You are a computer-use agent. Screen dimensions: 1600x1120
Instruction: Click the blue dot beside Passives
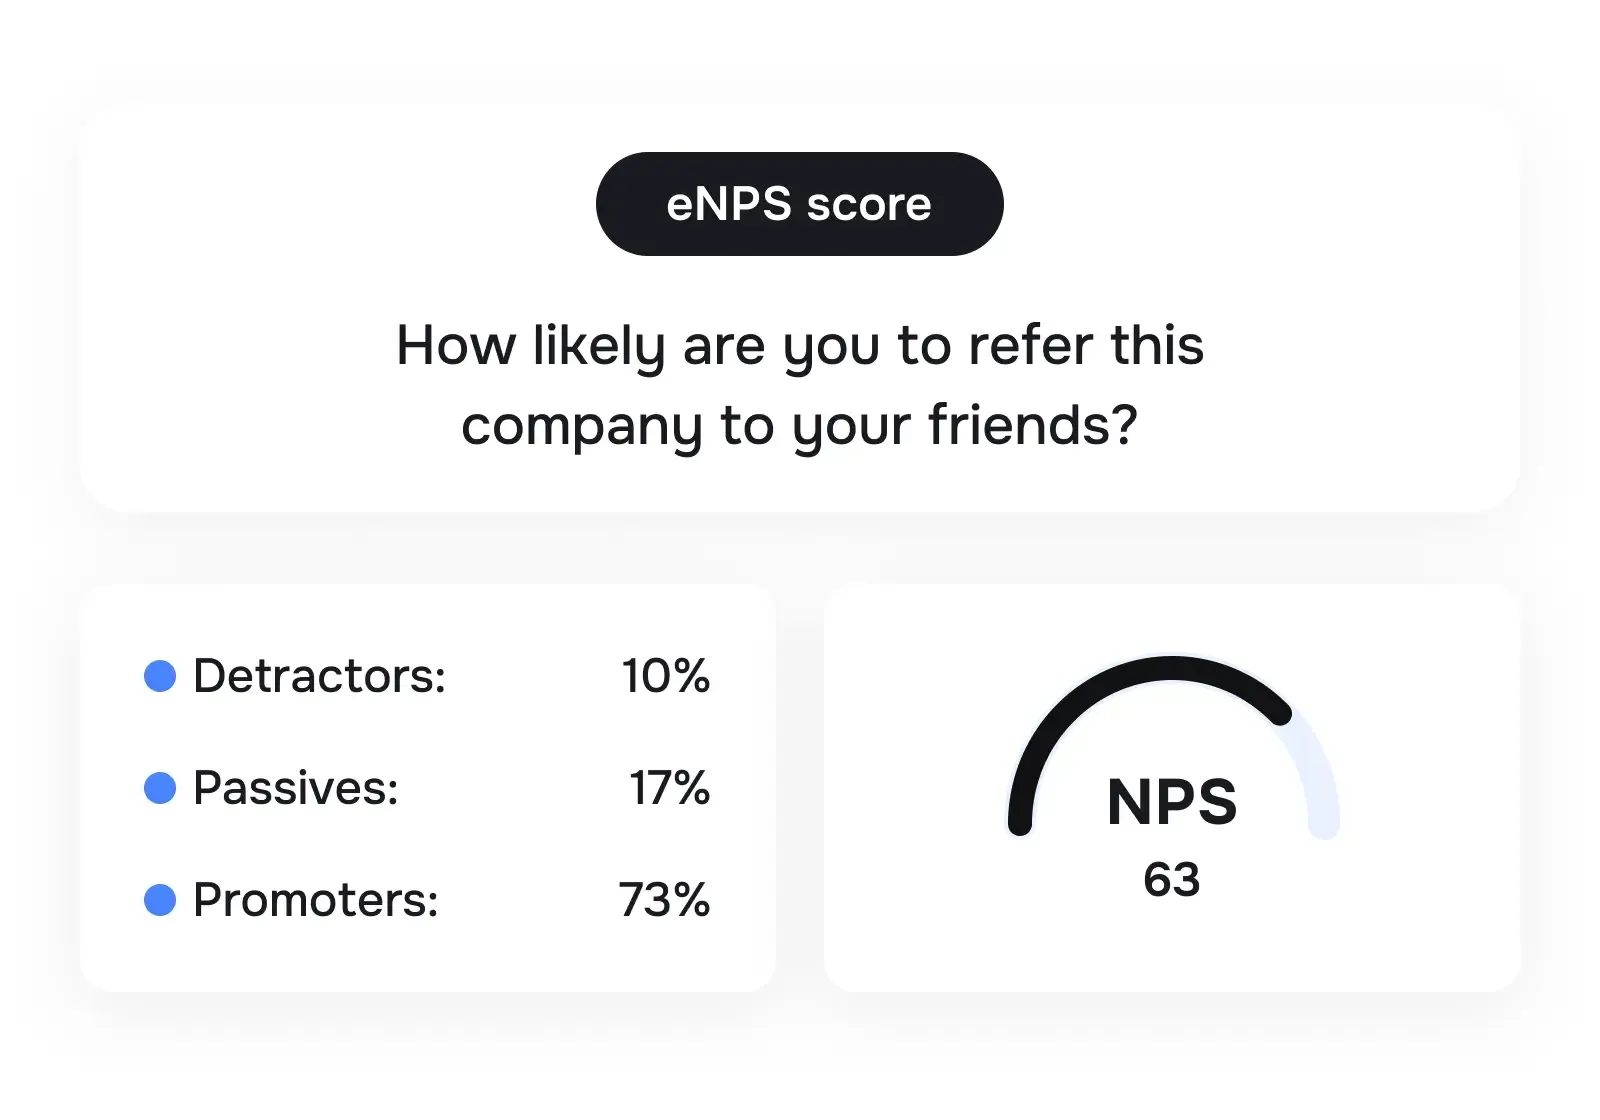coord(160,788)
